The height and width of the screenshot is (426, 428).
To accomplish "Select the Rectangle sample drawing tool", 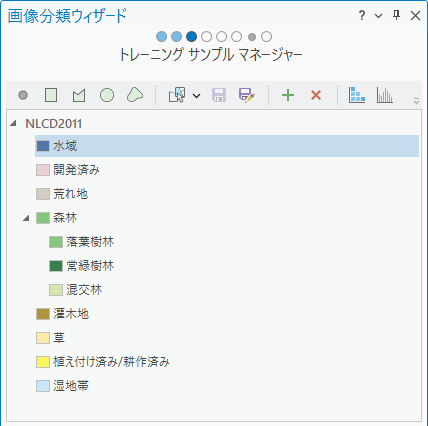I will [51, 95].
